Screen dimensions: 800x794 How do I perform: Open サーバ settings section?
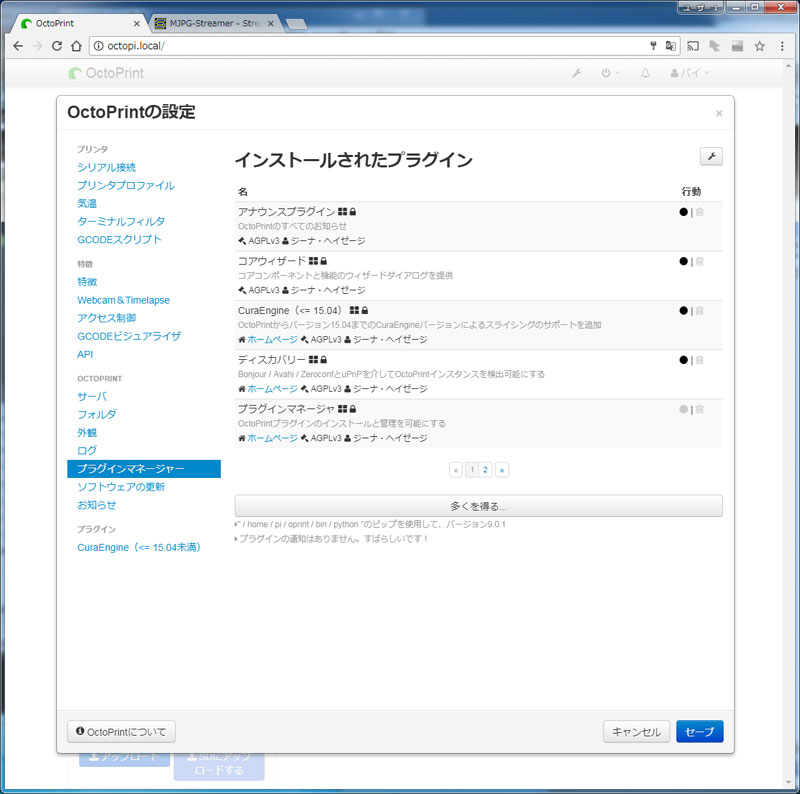click(92, 397)
